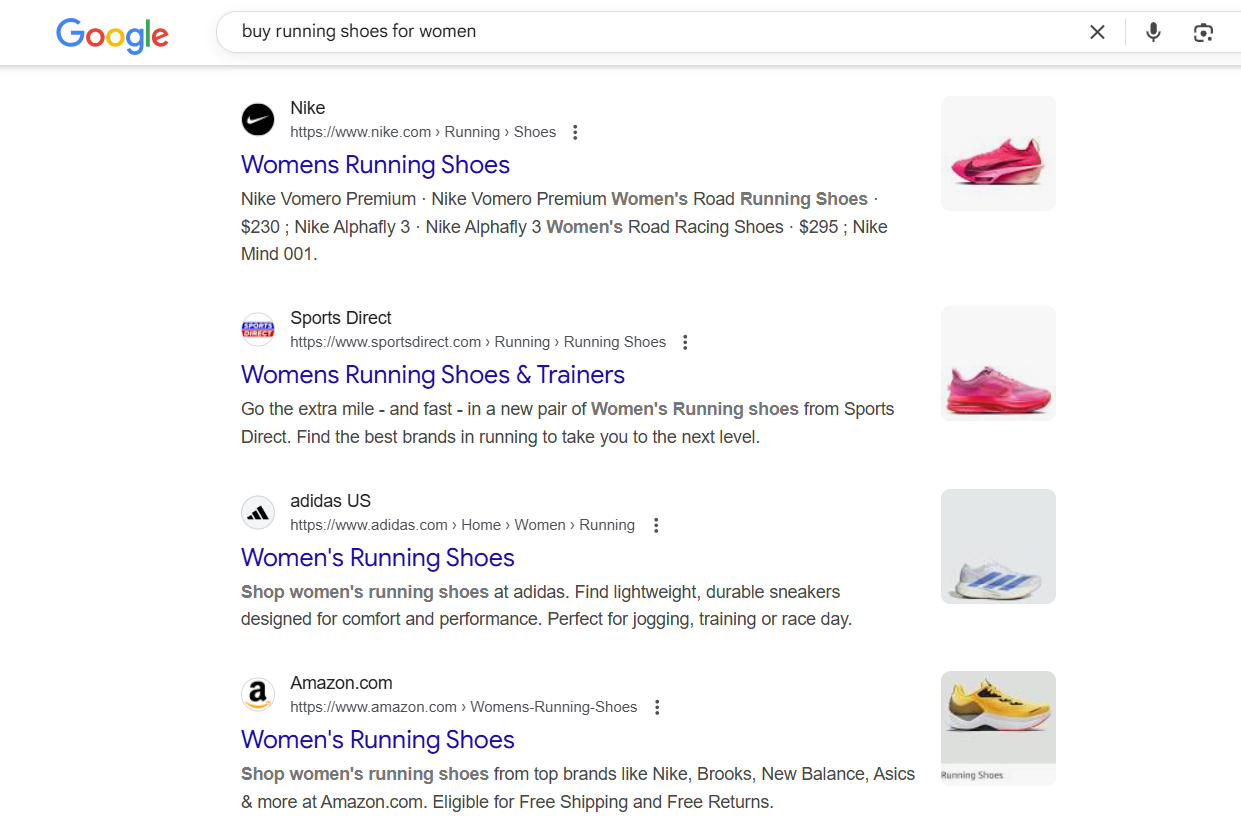Open the three-dot menu beside the Nike result

click(575, 131)
